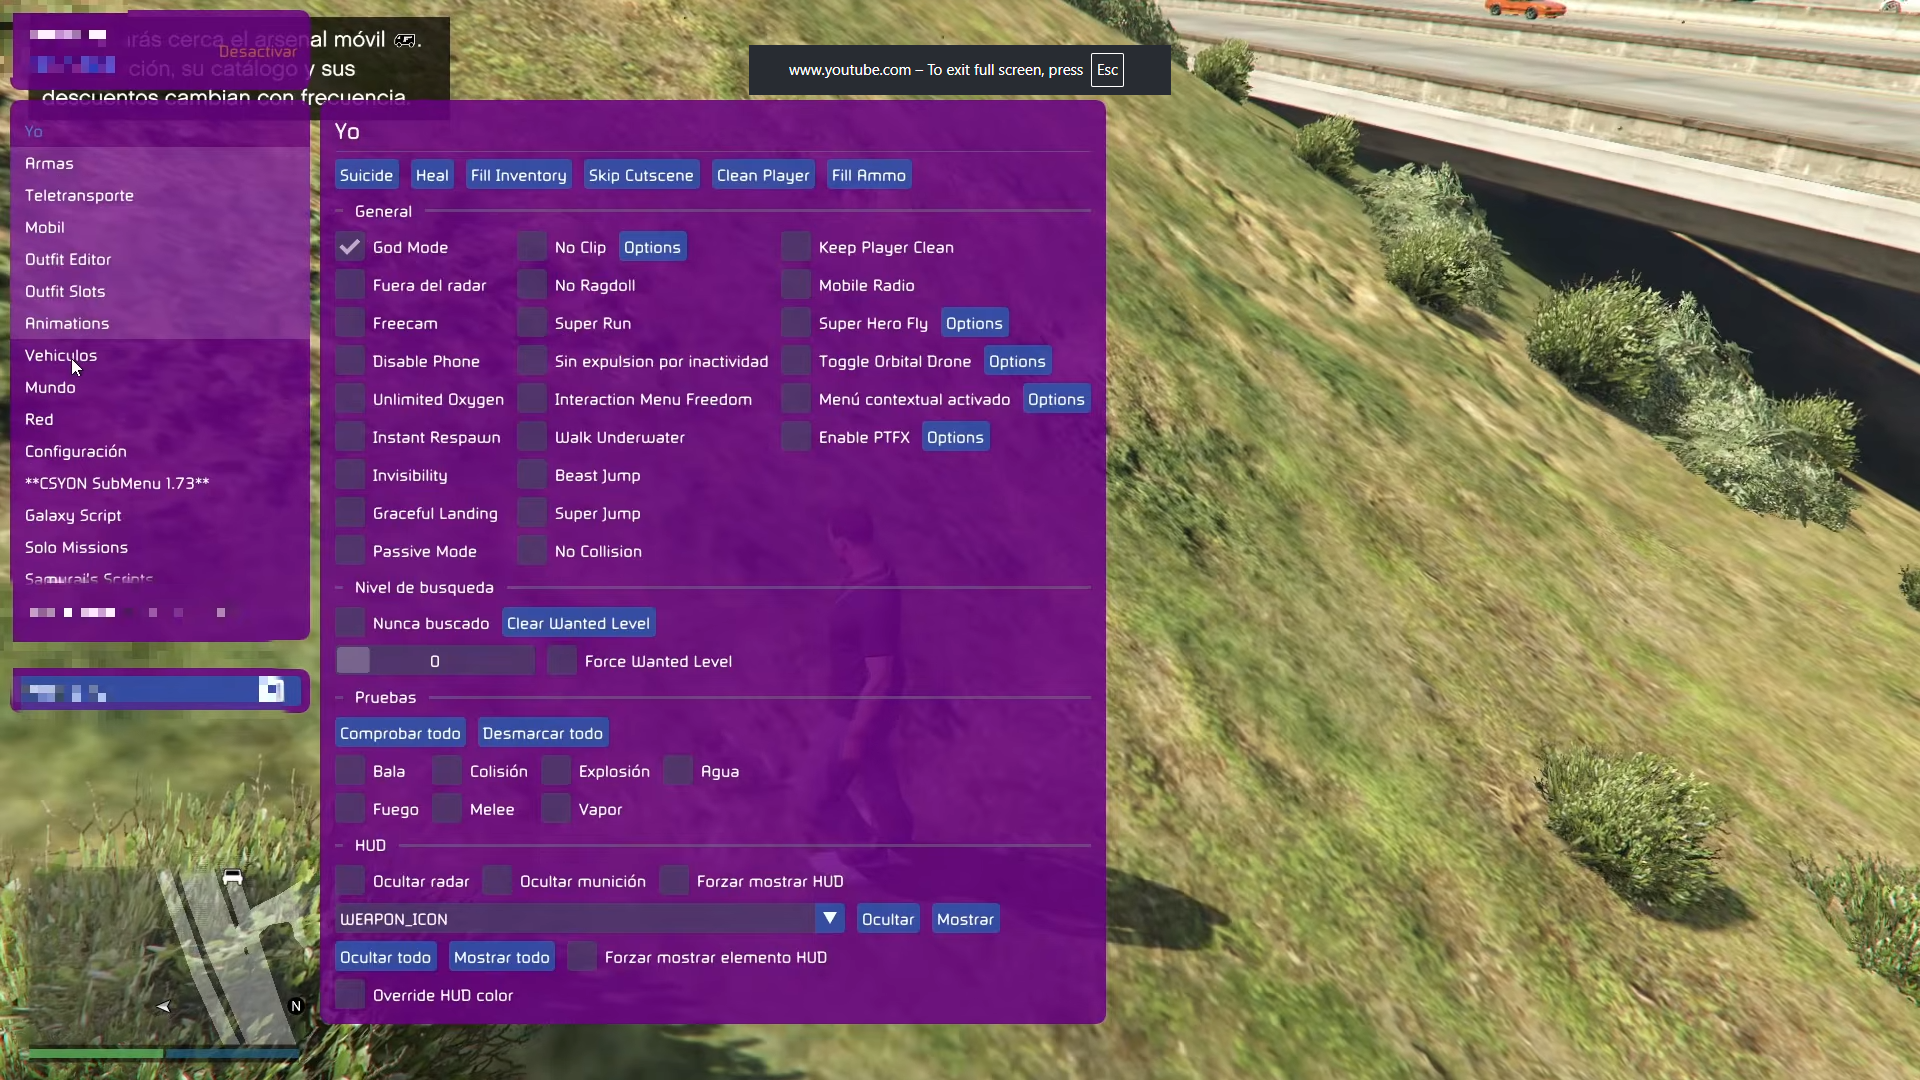Click the Ocultar todo button
1920x1080 pixels.
tap(385, 957)
